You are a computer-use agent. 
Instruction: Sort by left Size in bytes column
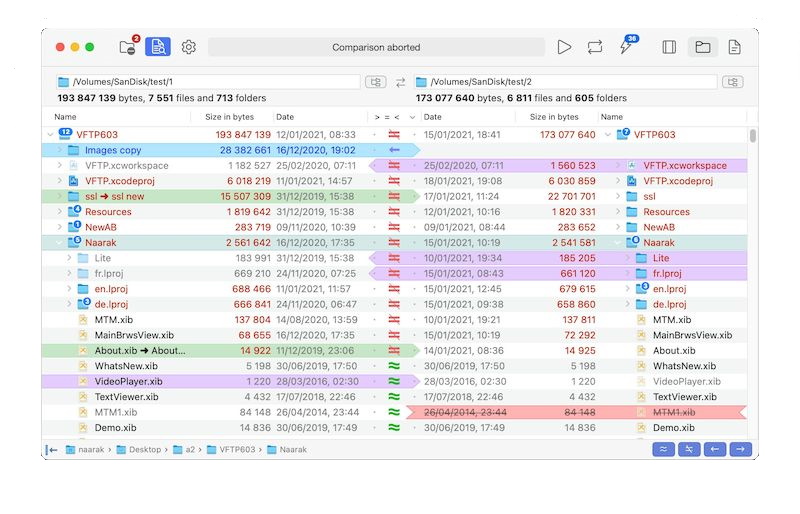click(230, 117)
